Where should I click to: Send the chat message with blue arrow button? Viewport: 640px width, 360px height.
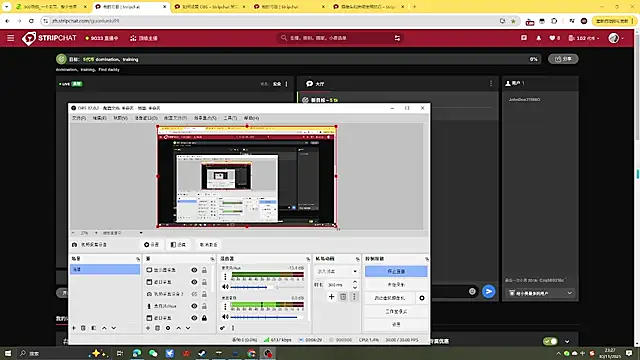pos(489,291)
